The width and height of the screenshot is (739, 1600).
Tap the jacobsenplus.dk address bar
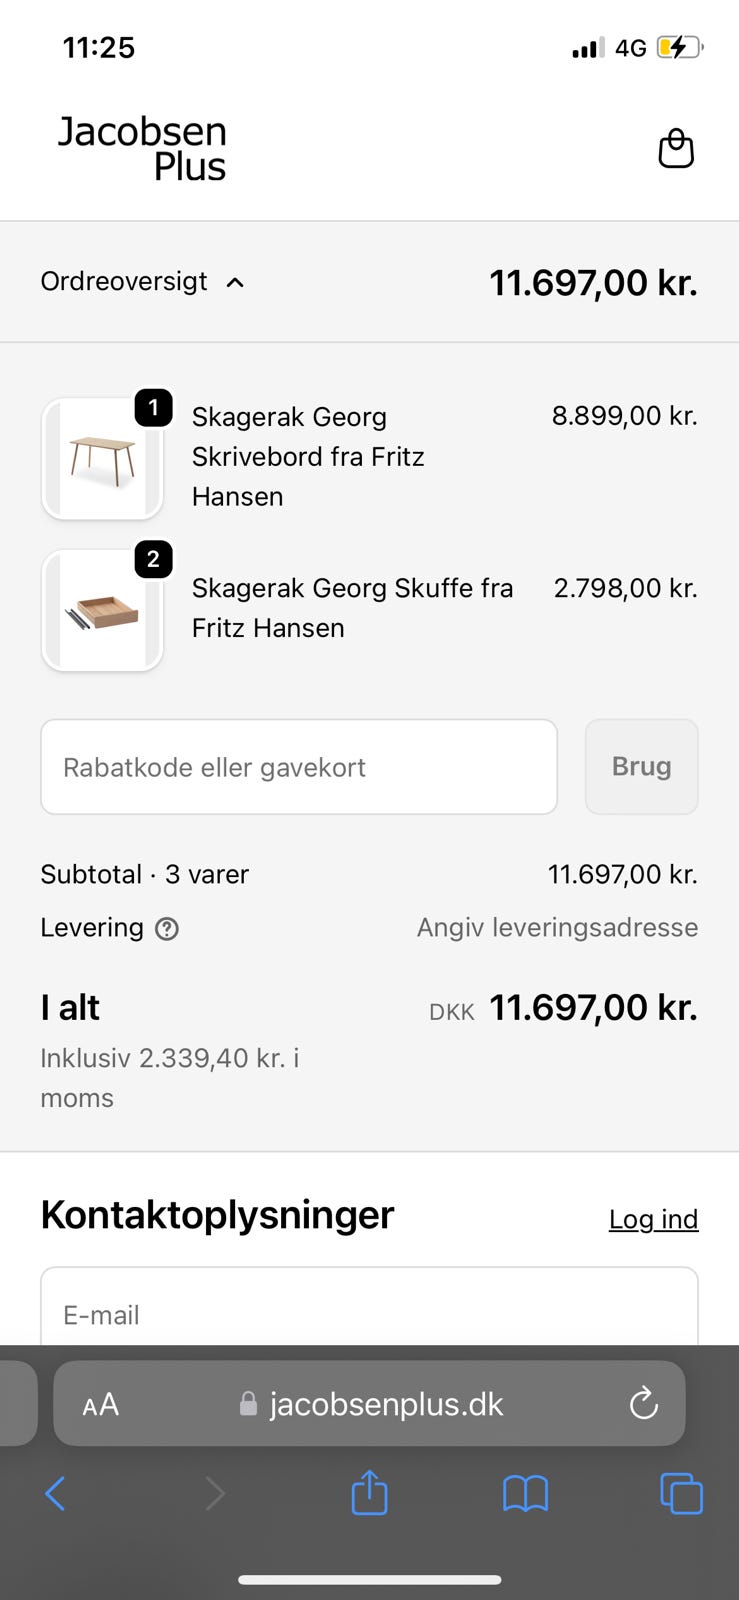click(x=385, y=1404)
